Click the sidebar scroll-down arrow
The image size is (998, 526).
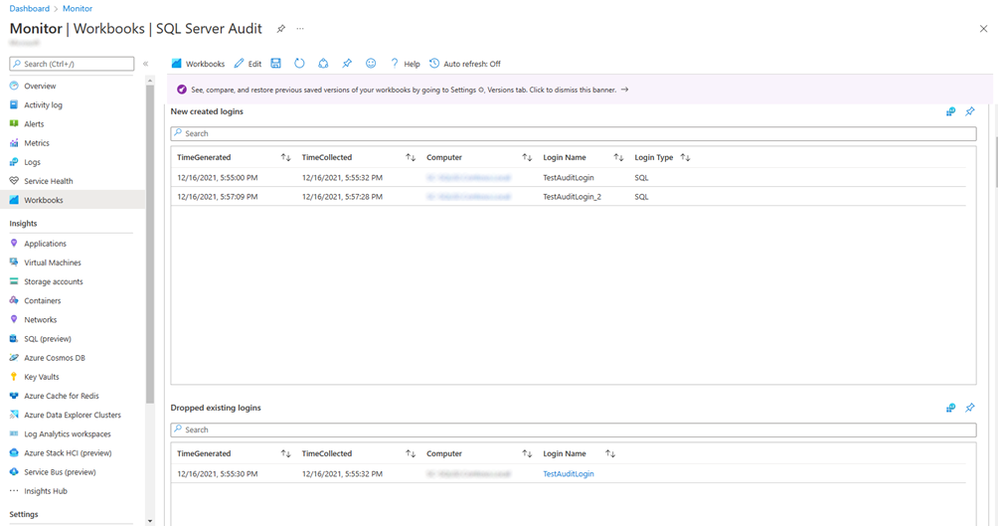150,521
